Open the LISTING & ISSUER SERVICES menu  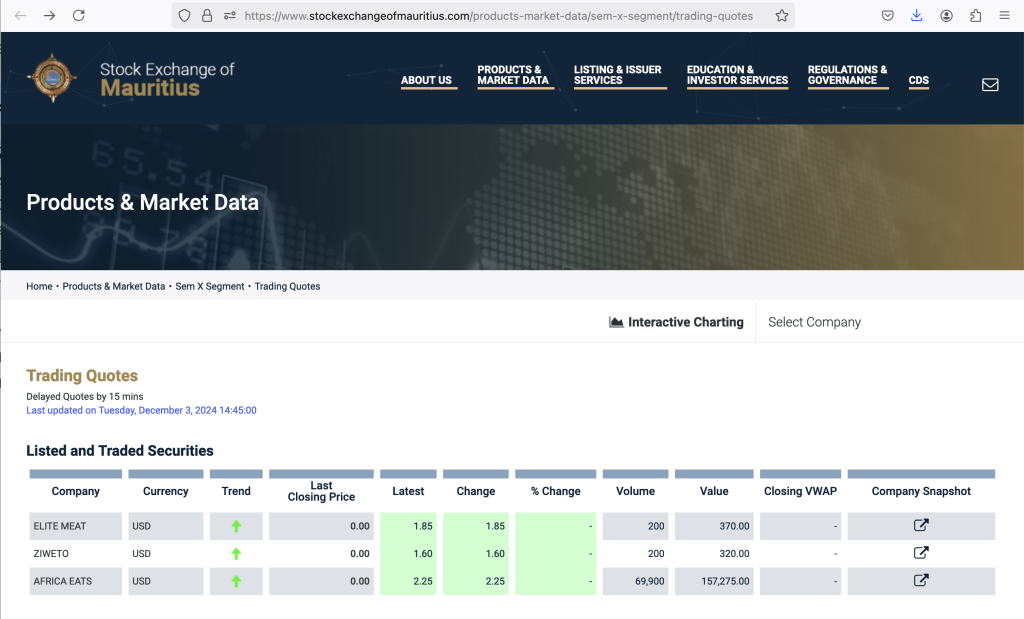pos(618,75)
